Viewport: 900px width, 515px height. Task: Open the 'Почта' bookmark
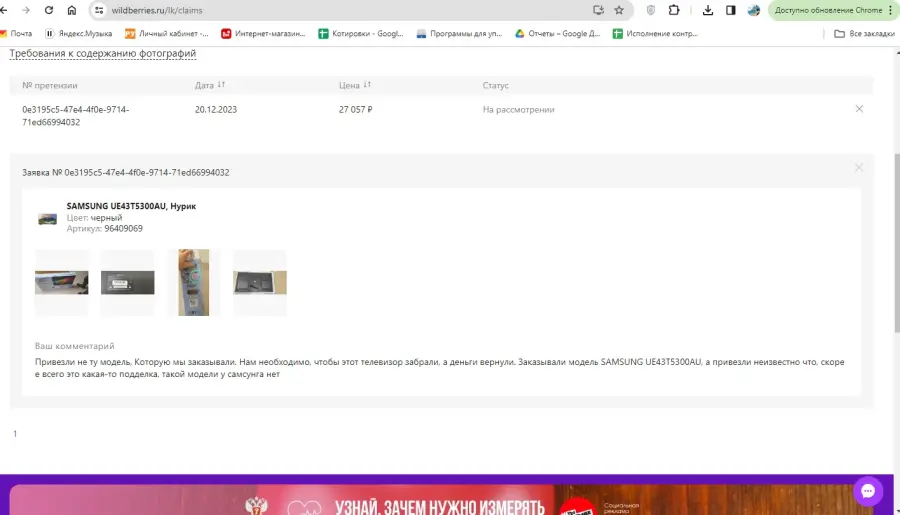16,34
